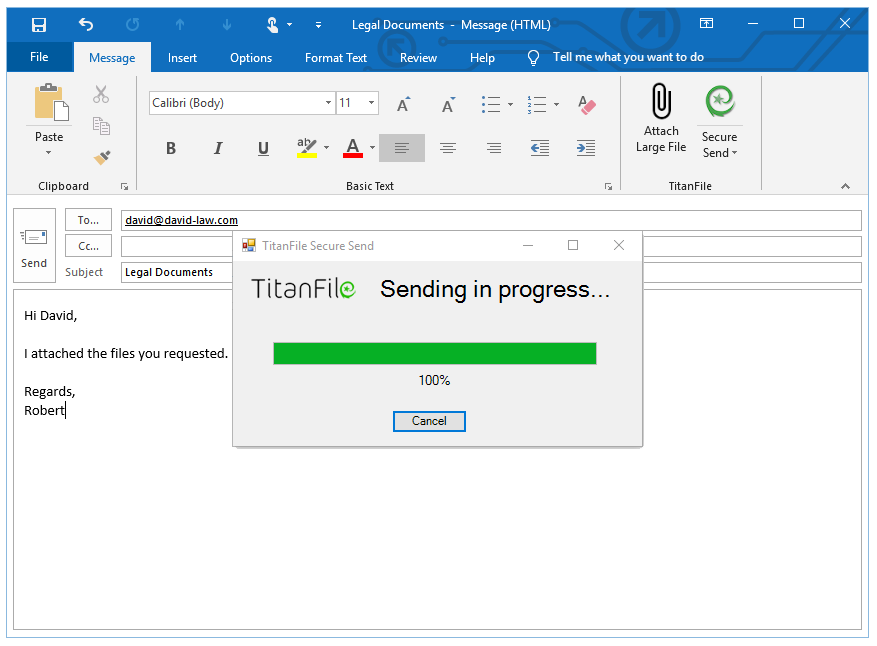Image resolution: width=877 pixels, height=646 pixels.
Task: Toggle the bulleted list
Action: click(491, 103)
